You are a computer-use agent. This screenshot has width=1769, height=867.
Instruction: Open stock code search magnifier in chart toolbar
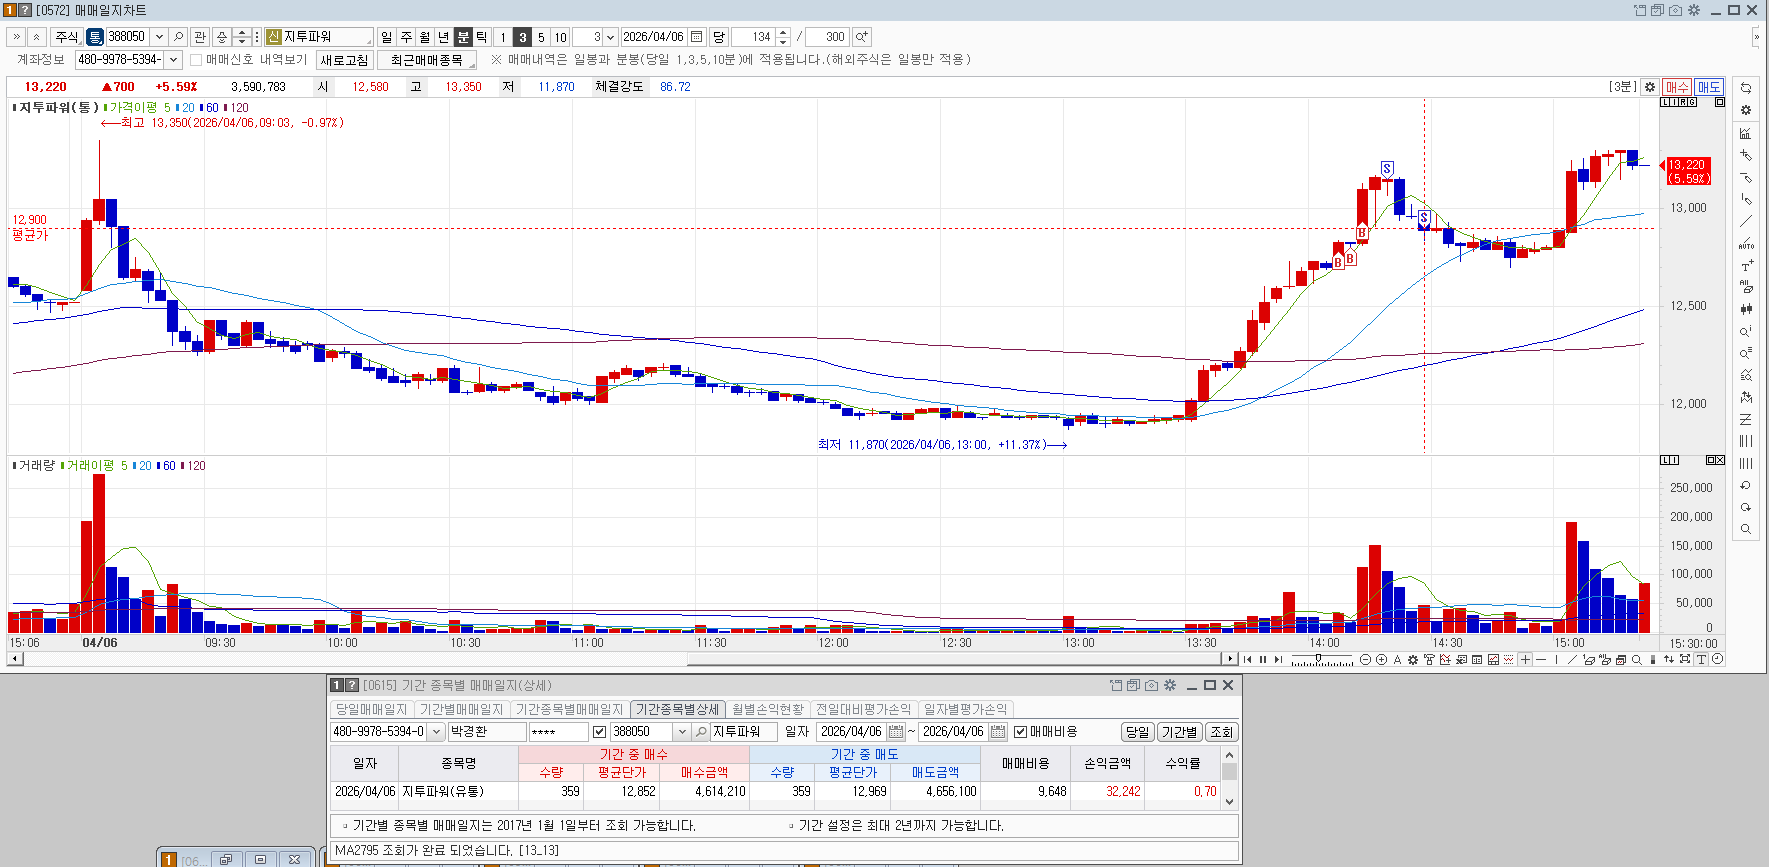(178, 37)
